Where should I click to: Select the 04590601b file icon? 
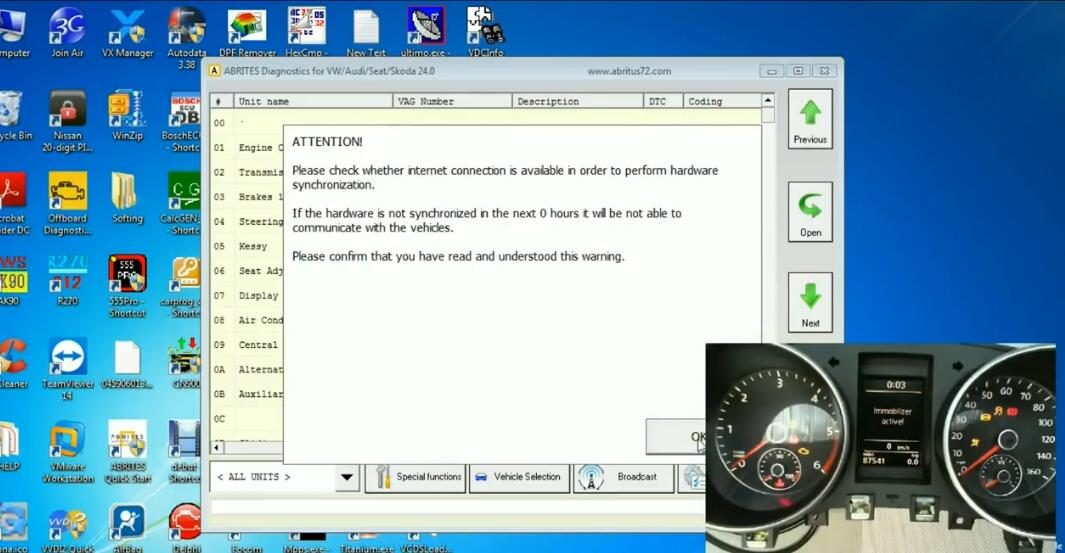pyautogui.click(x=127, y=364)
